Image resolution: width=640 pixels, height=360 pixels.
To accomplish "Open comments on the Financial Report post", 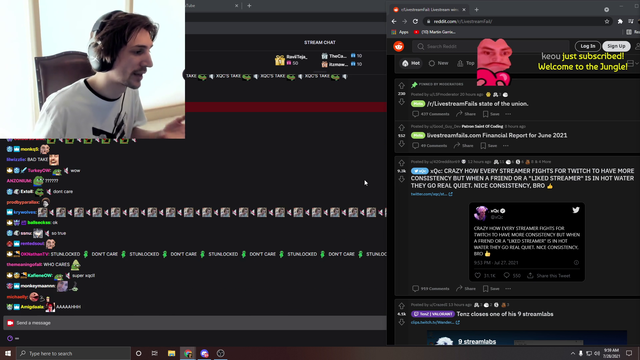I will 429,145.
